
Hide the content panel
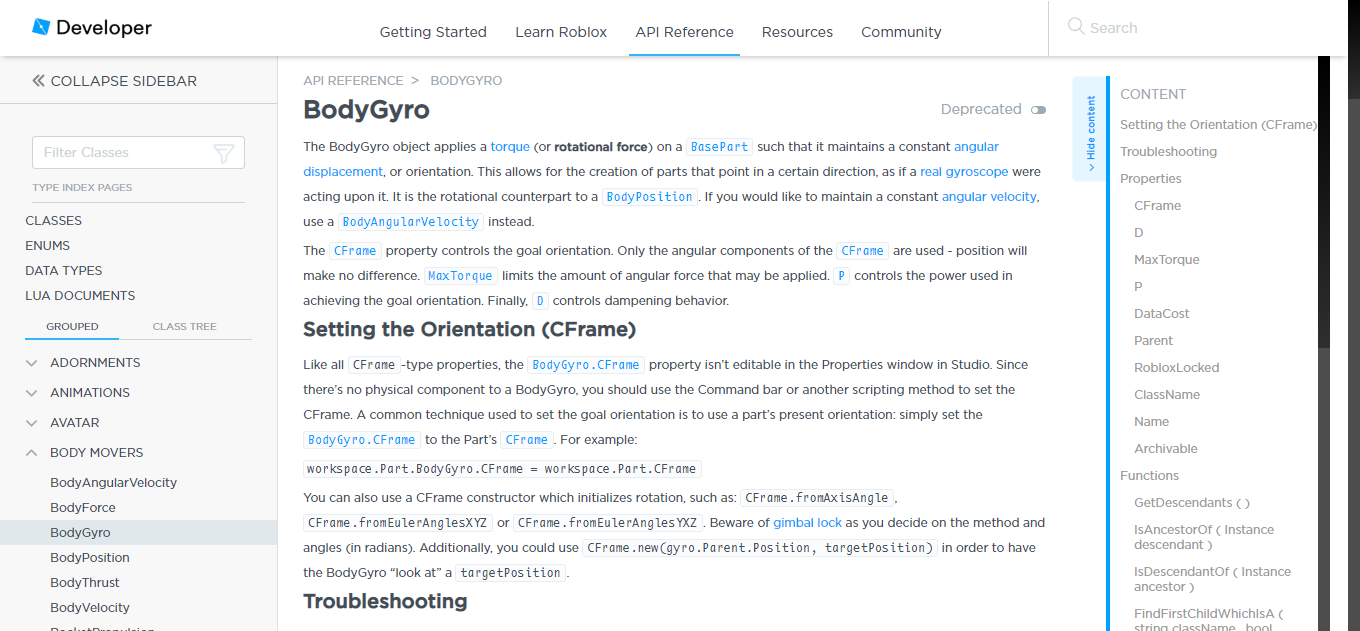tap(1090, 129)
